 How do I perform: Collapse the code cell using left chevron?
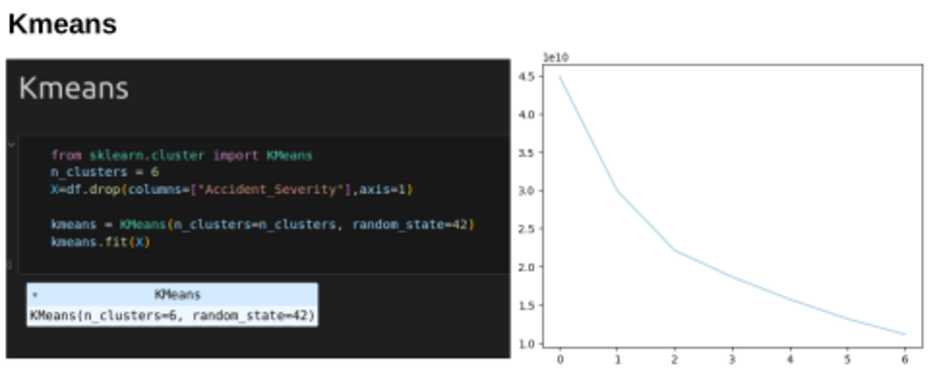pos(11,145)
